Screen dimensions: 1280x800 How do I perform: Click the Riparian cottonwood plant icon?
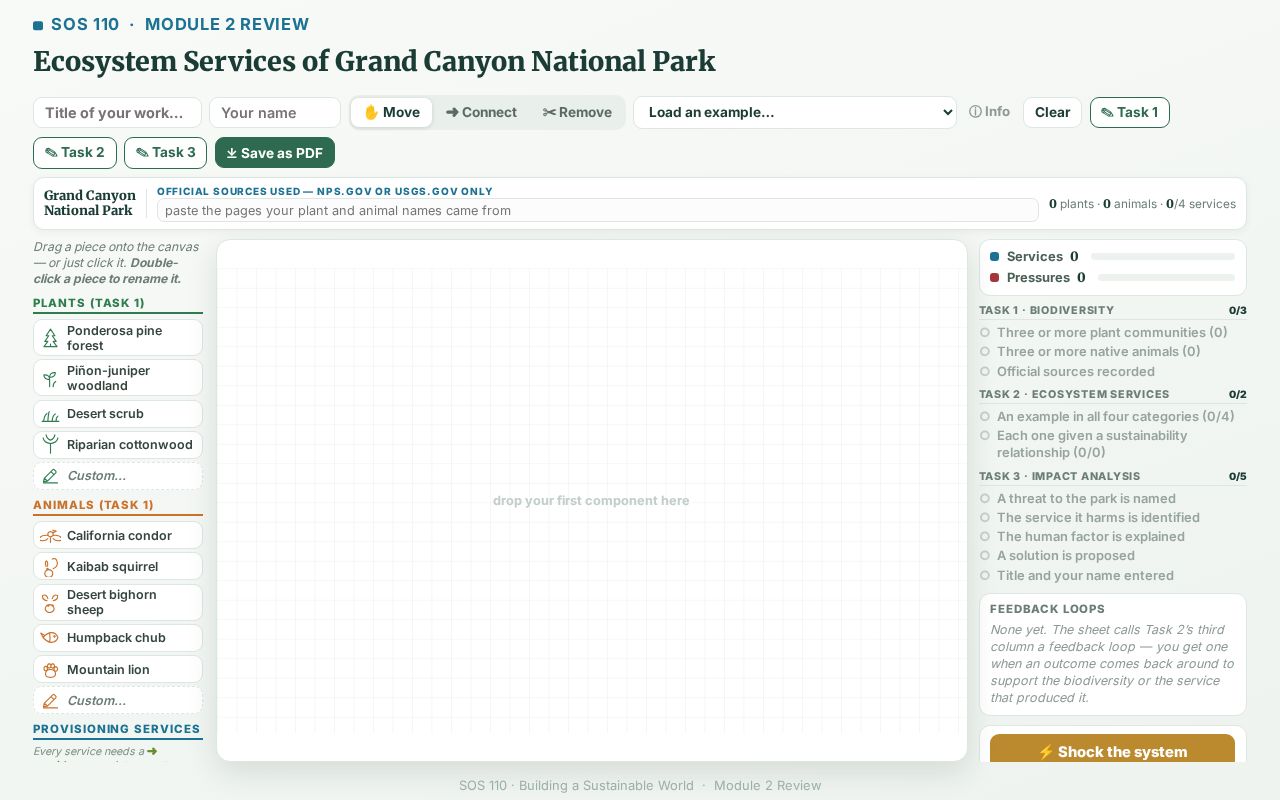point(50,445)
